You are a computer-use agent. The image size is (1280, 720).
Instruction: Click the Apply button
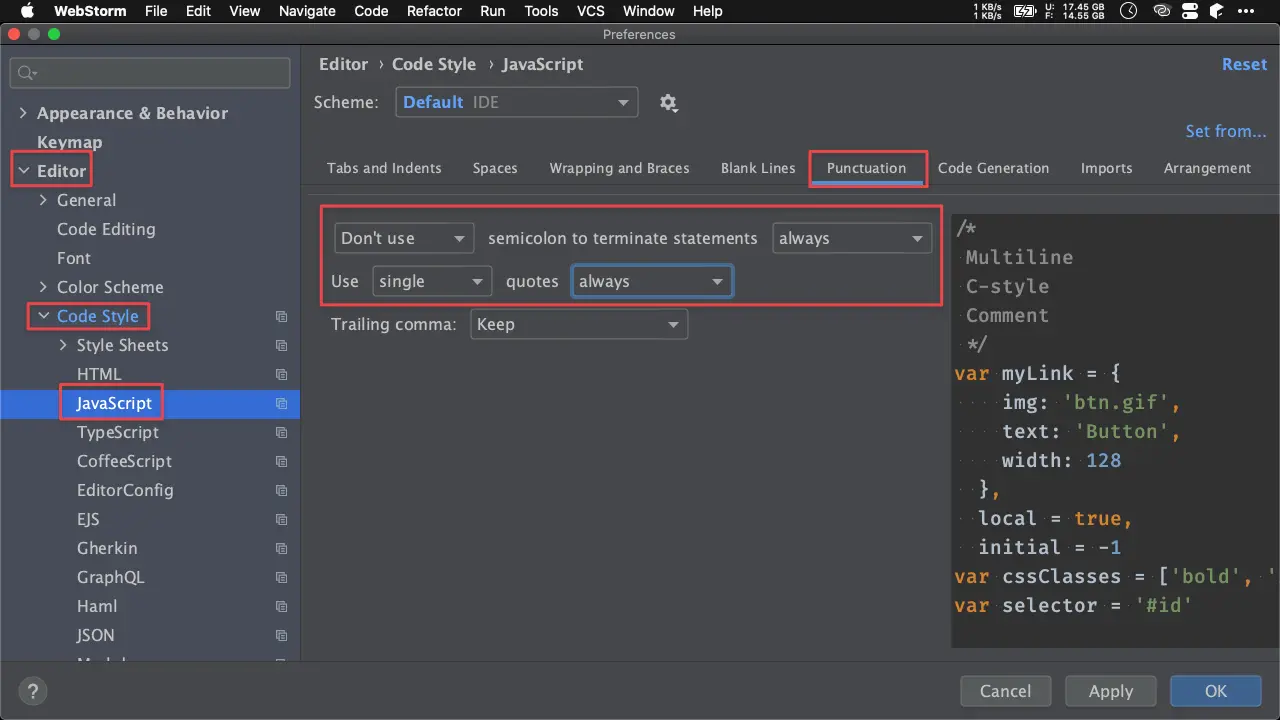click(1110, 691)
